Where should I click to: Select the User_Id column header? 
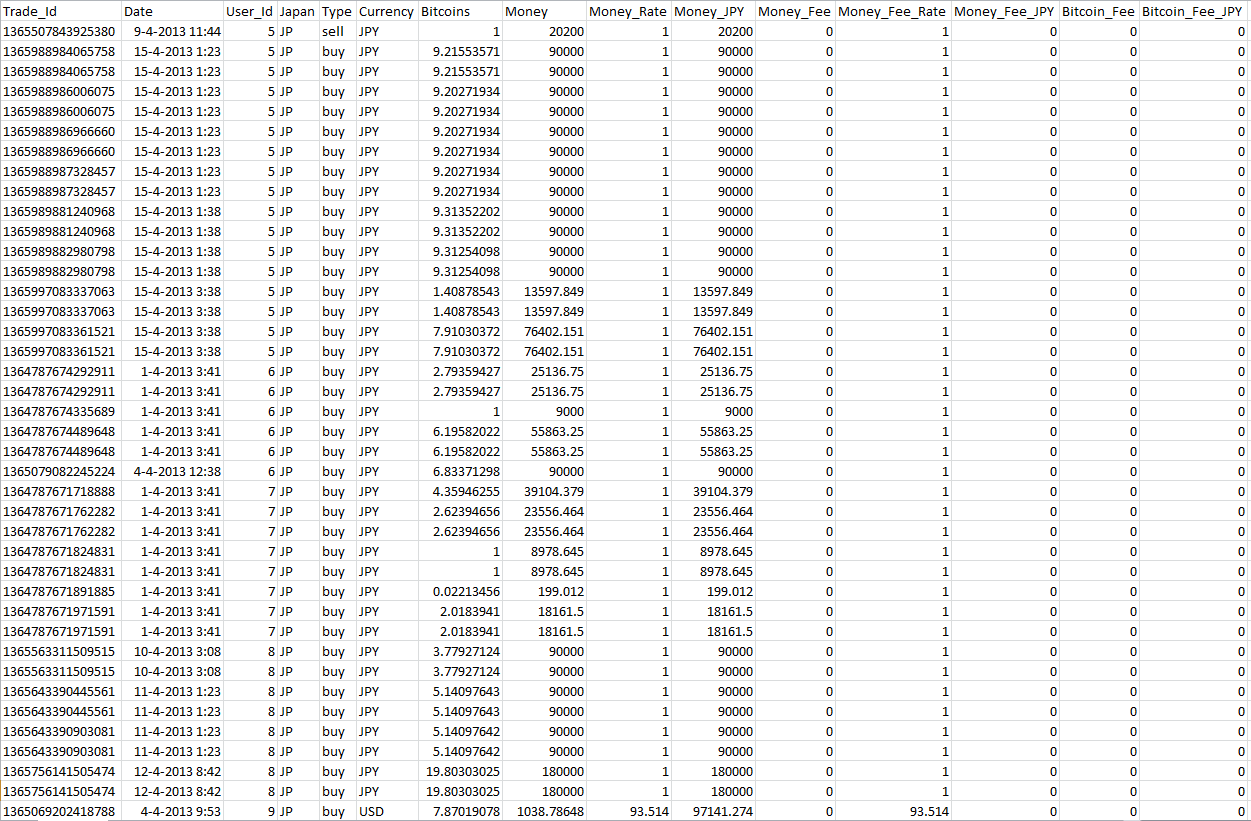(250, 11)
